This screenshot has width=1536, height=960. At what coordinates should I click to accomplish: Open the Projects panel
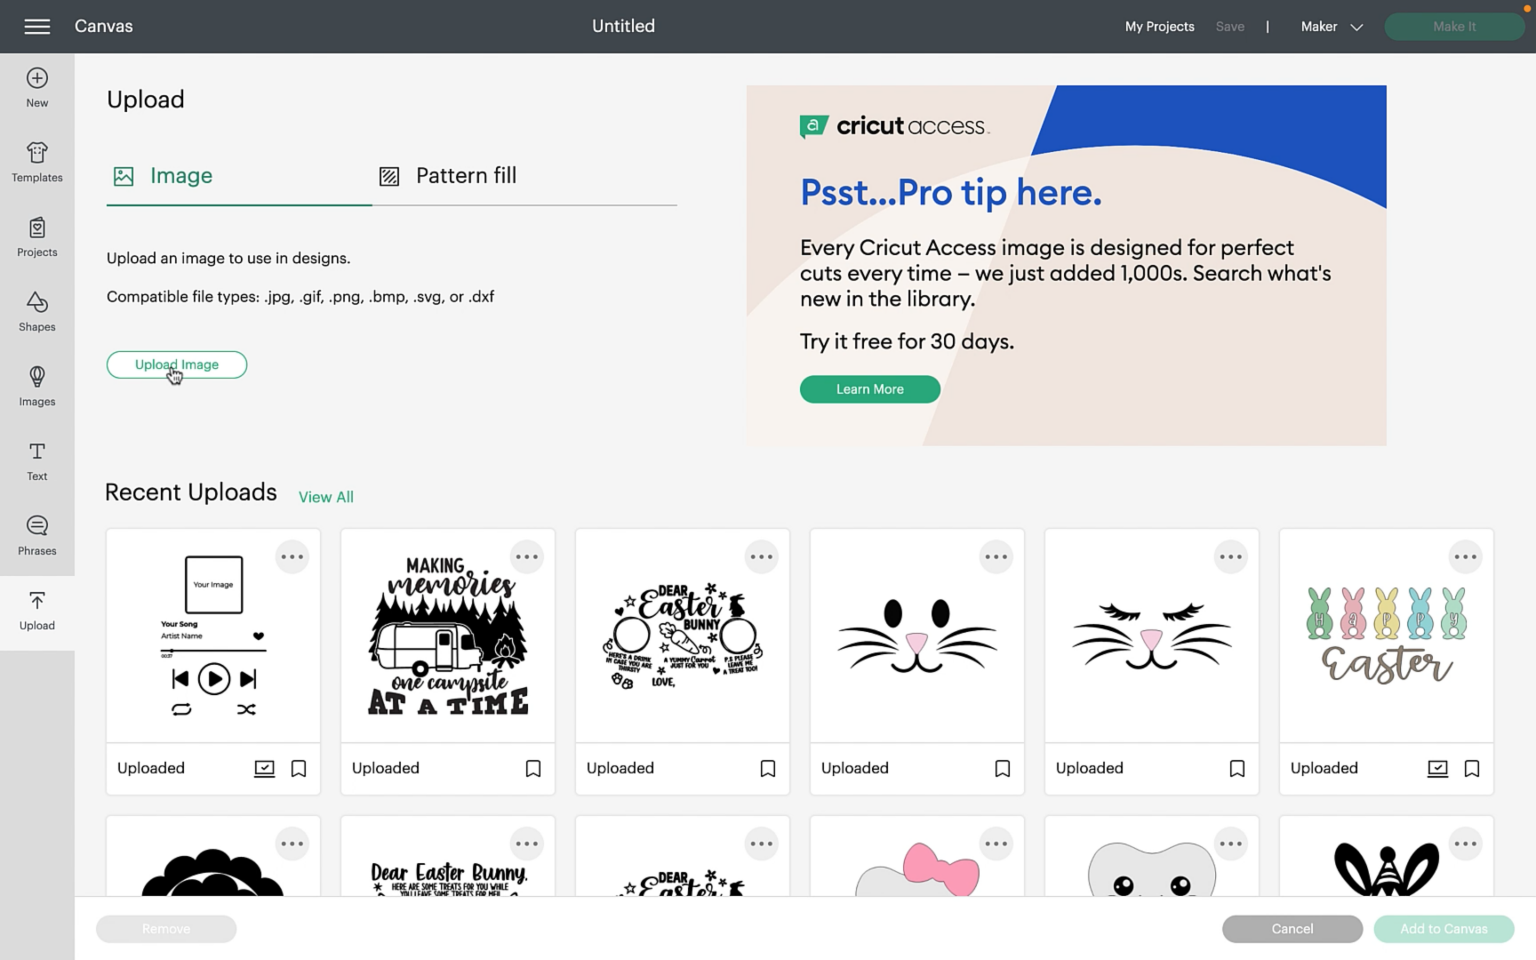(37, 237)
